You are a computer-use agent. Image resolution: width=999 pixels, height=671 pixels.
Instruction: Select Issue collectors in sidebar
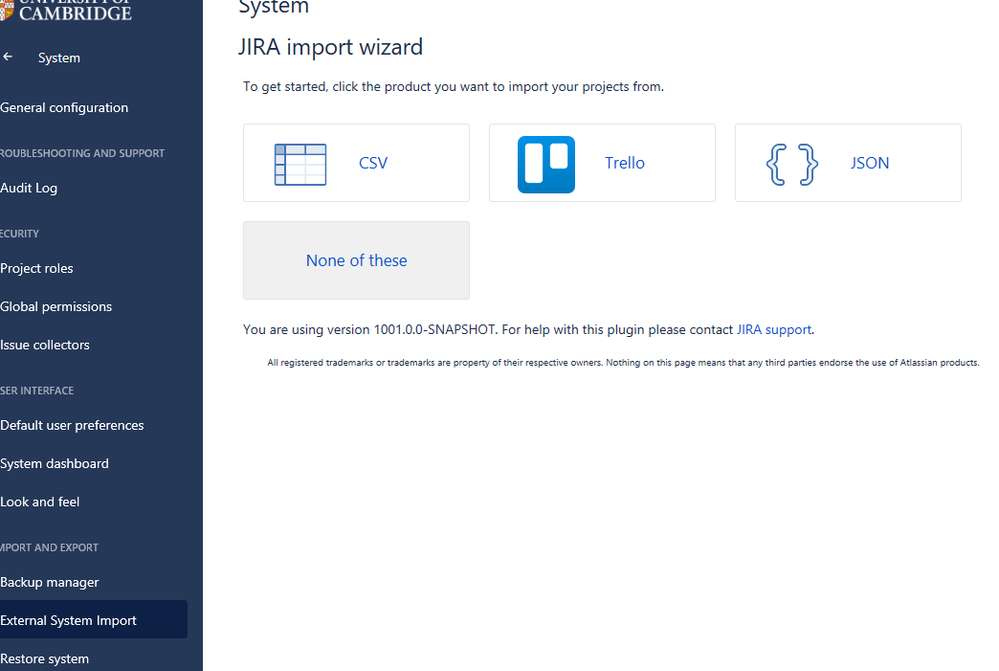[x=45, y=345]
